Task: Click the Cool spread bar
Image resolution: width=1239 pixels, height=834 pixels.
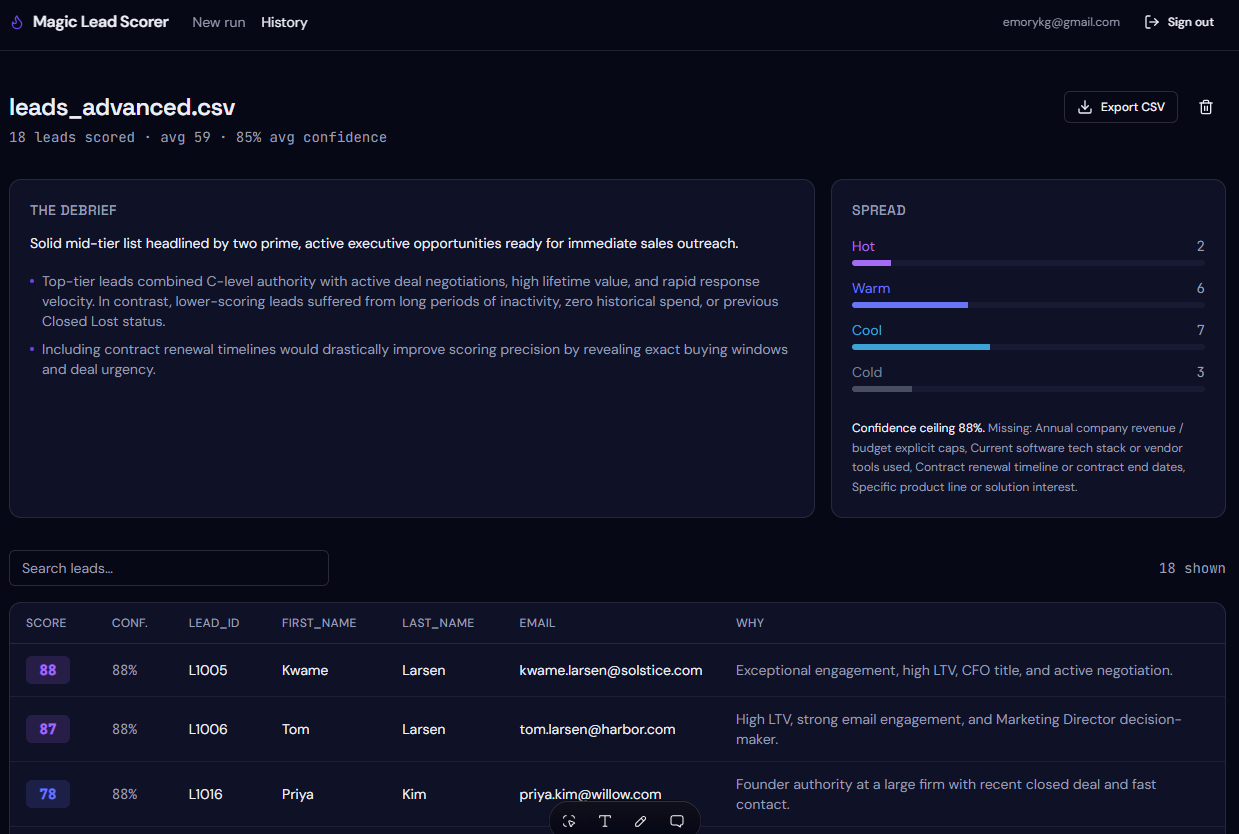Action: point(1028,347)
